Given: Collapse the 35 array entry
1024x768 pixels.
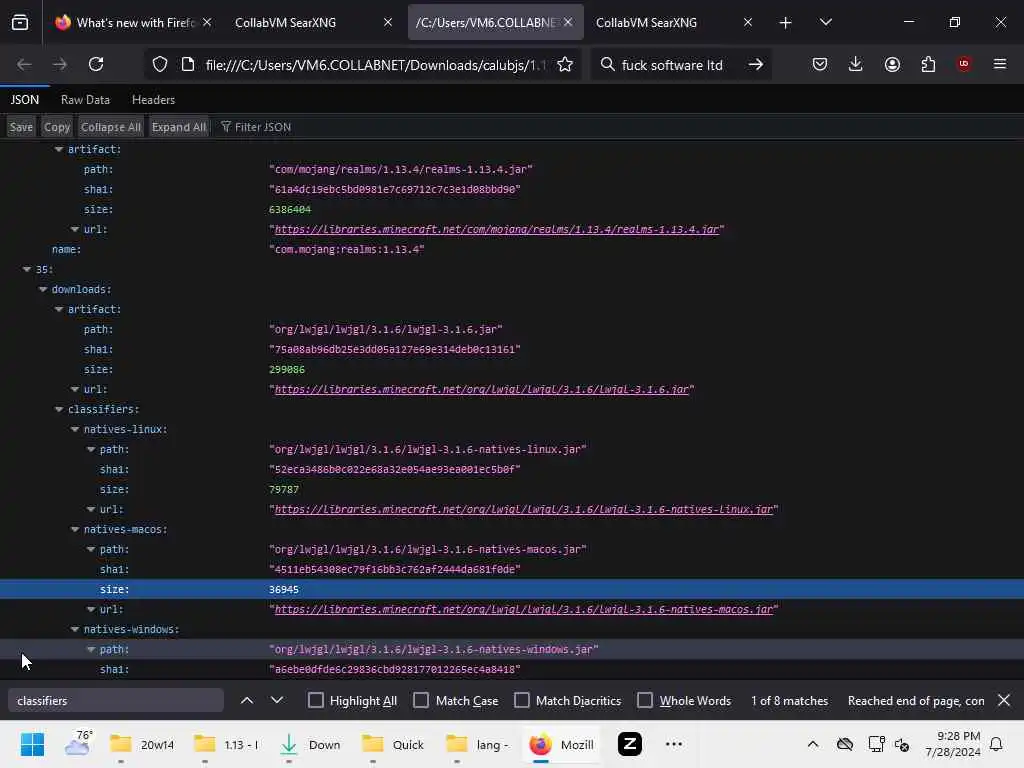Looking at the screenshot, I should click(27, 269).
